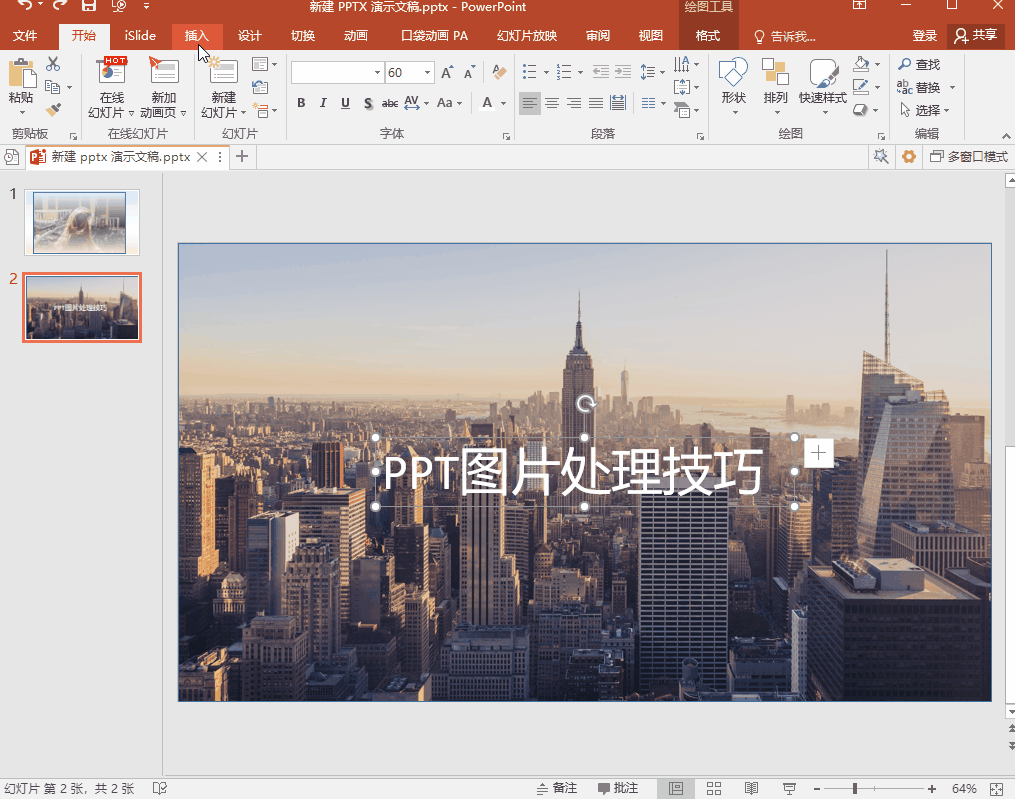Click the zoom slider in status bar
The height and width of the screenshot is (799, 1015).
854,788
